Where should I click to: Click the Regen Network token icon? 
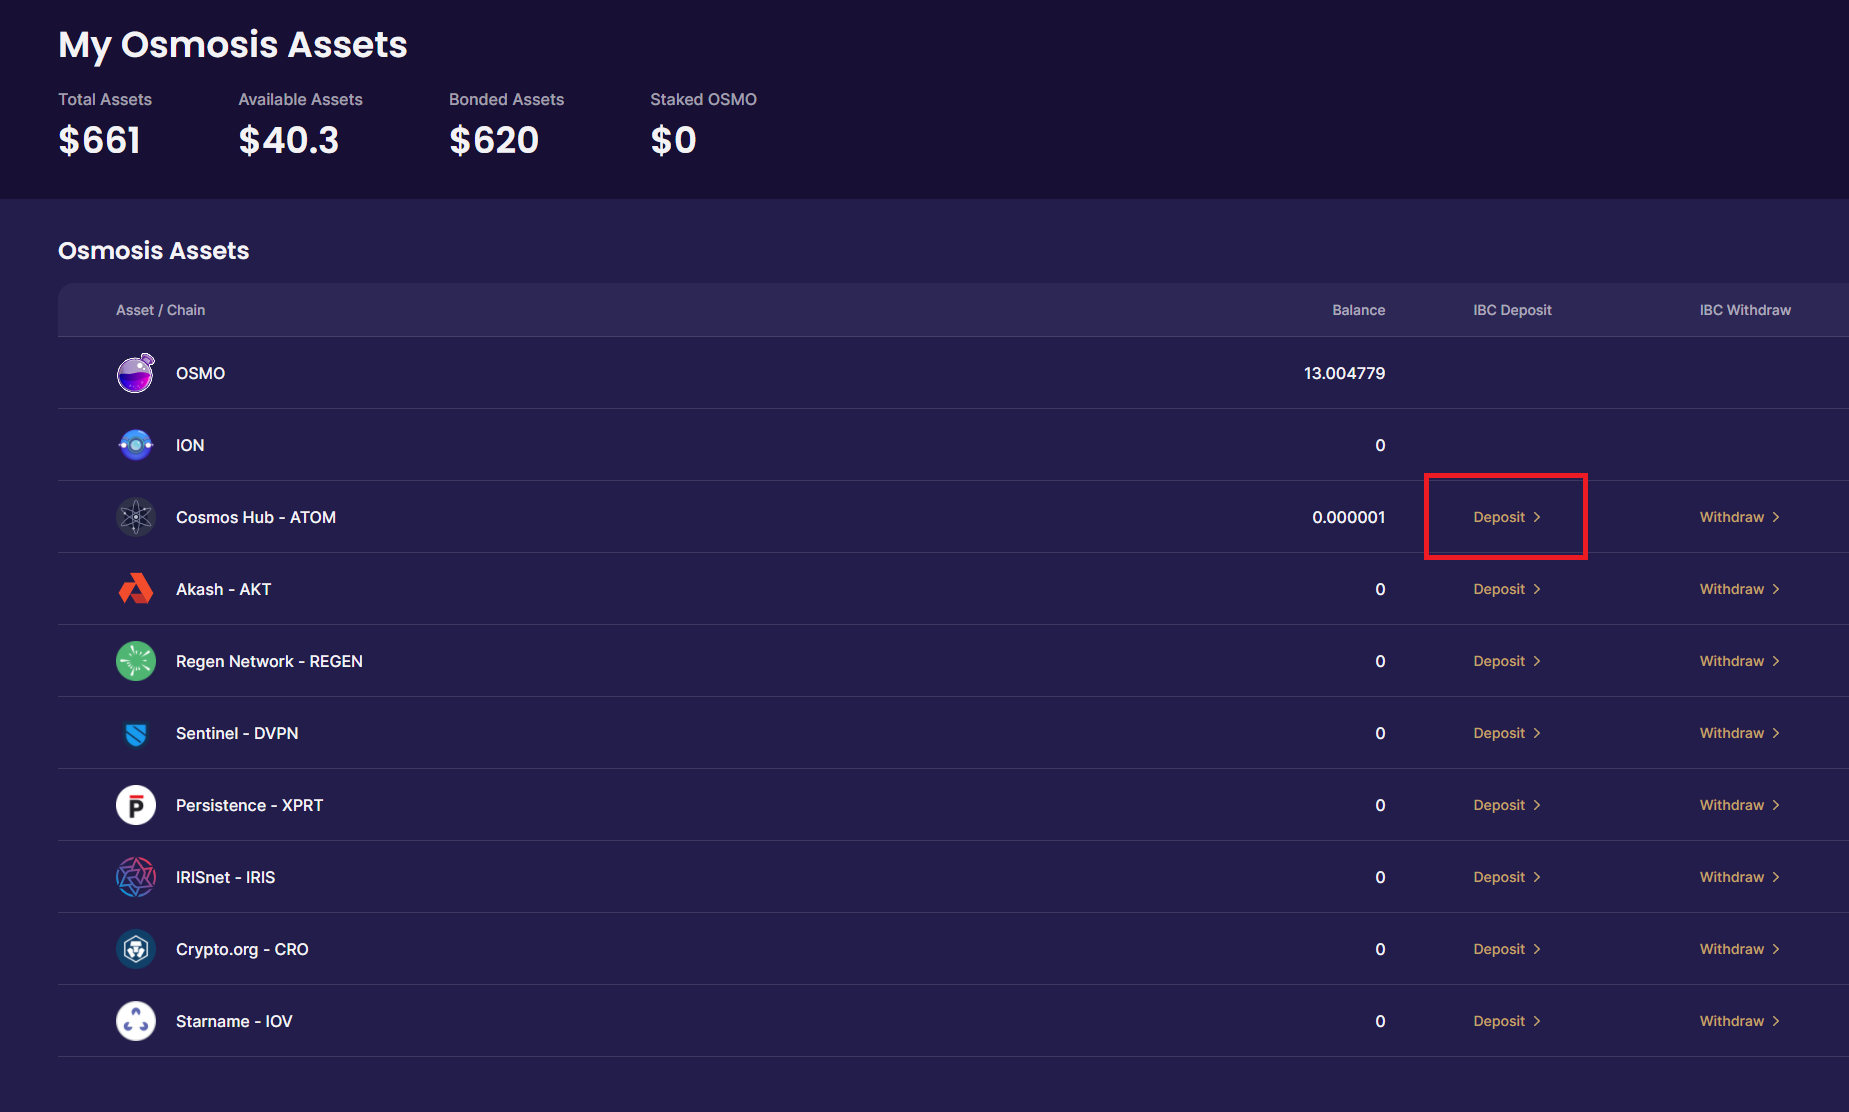point(136,661)
